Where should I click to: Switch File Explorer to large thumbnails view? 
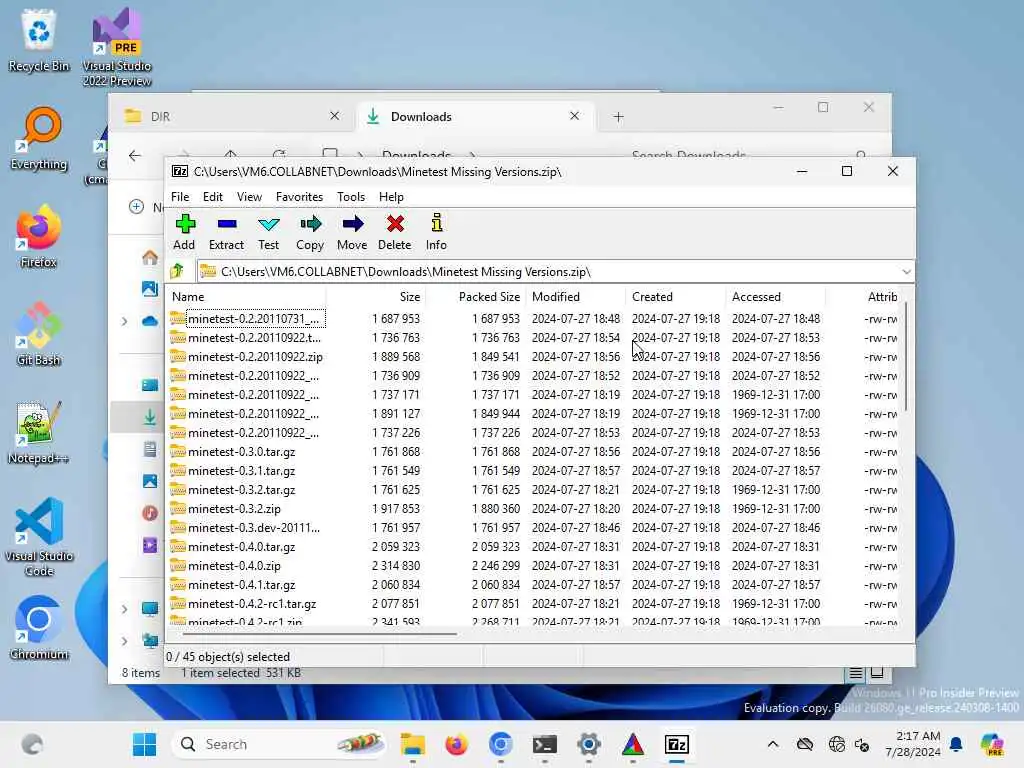coord(877,673)
